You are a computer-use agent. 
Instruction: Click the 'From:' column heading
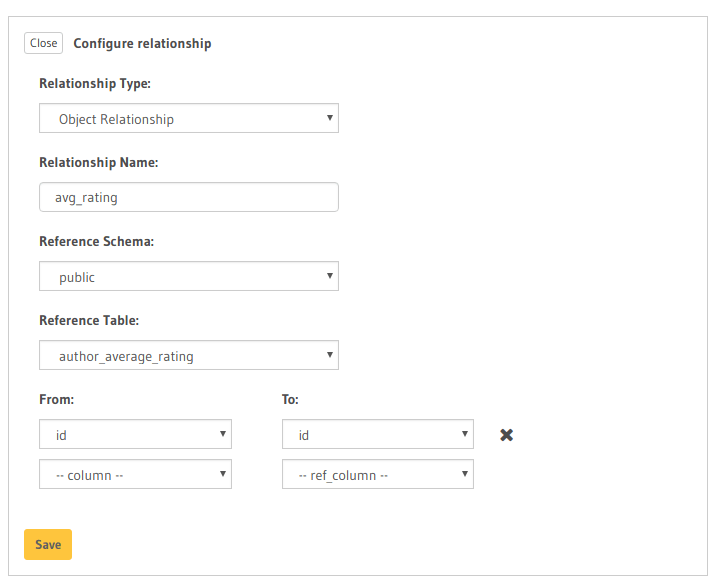(x=57, y=400)
